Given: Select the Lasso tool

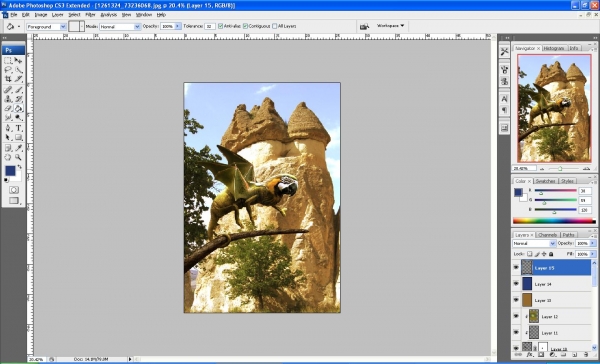Looking at the screenshot, I should pyautogui.click(x=8, y=70).
